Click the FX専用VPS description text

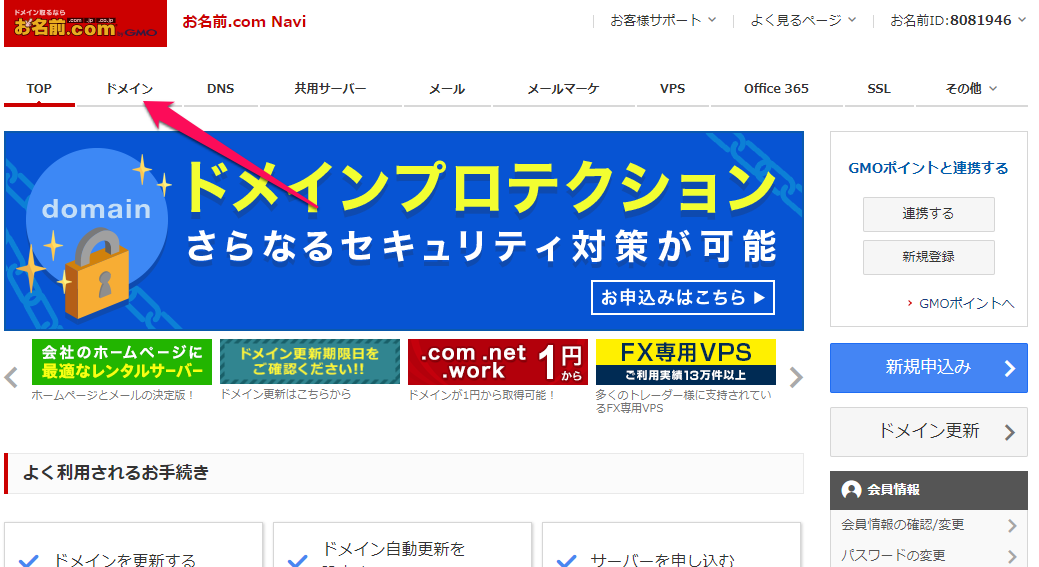click(x=683, y=401)
